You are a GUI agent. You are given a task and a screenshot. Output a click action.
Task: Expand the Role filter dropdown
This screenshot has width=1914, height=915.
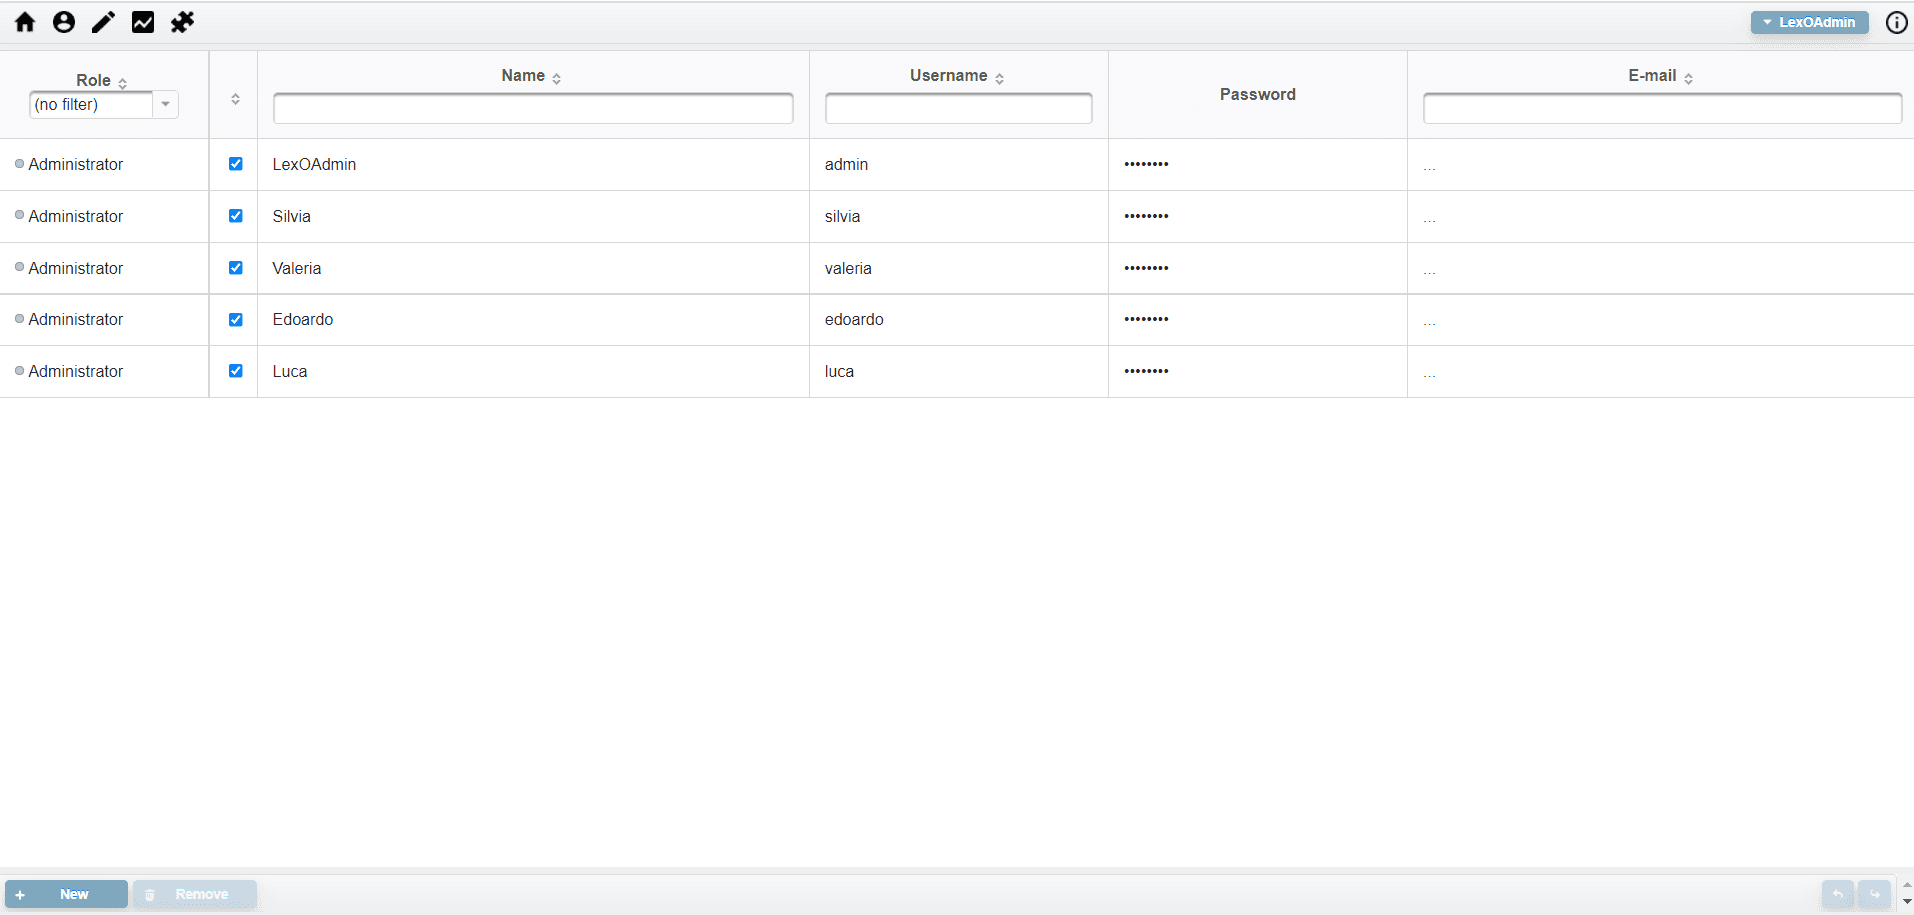(x=165, y=104)
